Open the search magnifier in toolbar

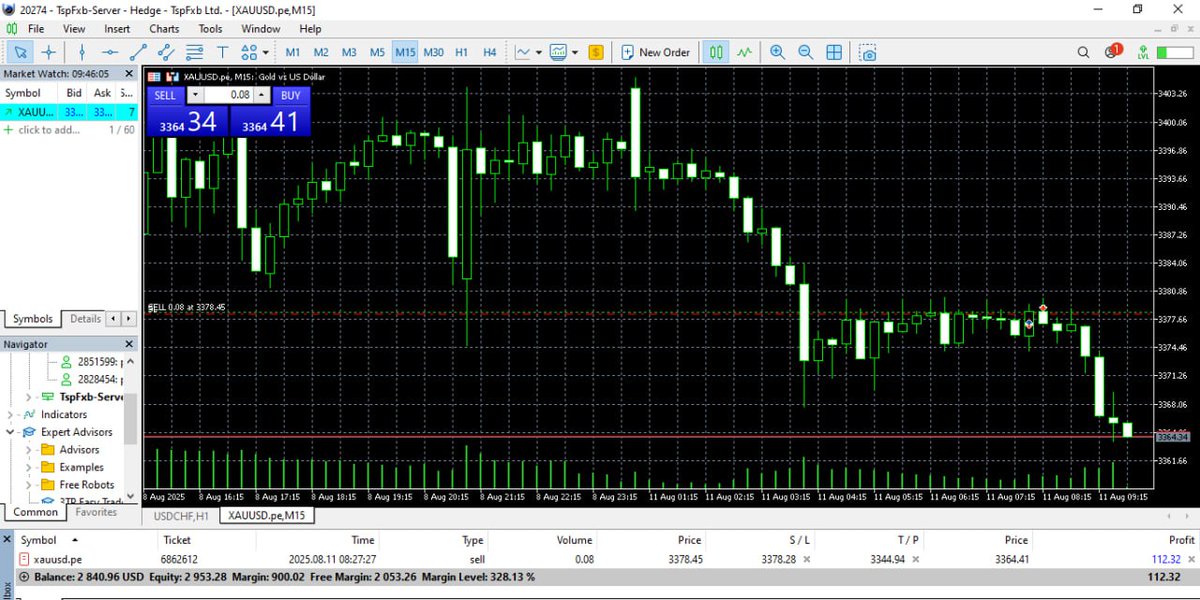(x=1083, y=52)
